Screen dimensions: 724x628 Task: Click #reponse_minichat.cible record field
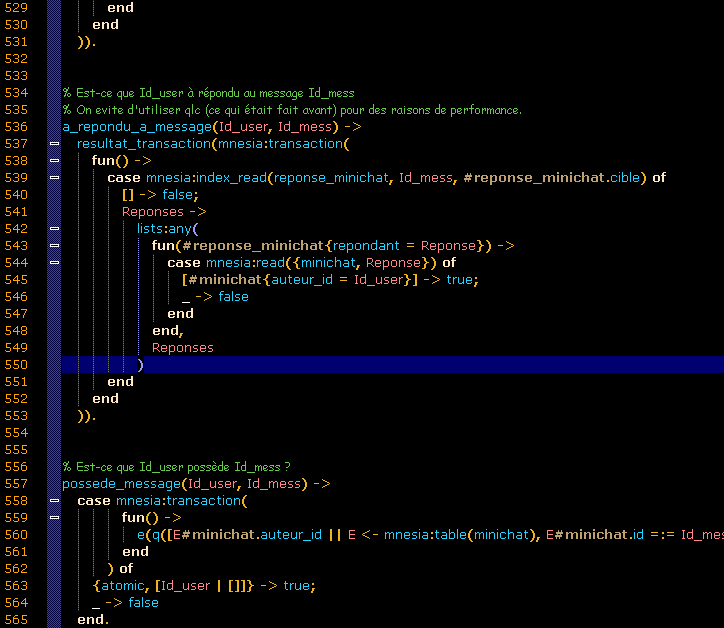(x=552, y=178)
